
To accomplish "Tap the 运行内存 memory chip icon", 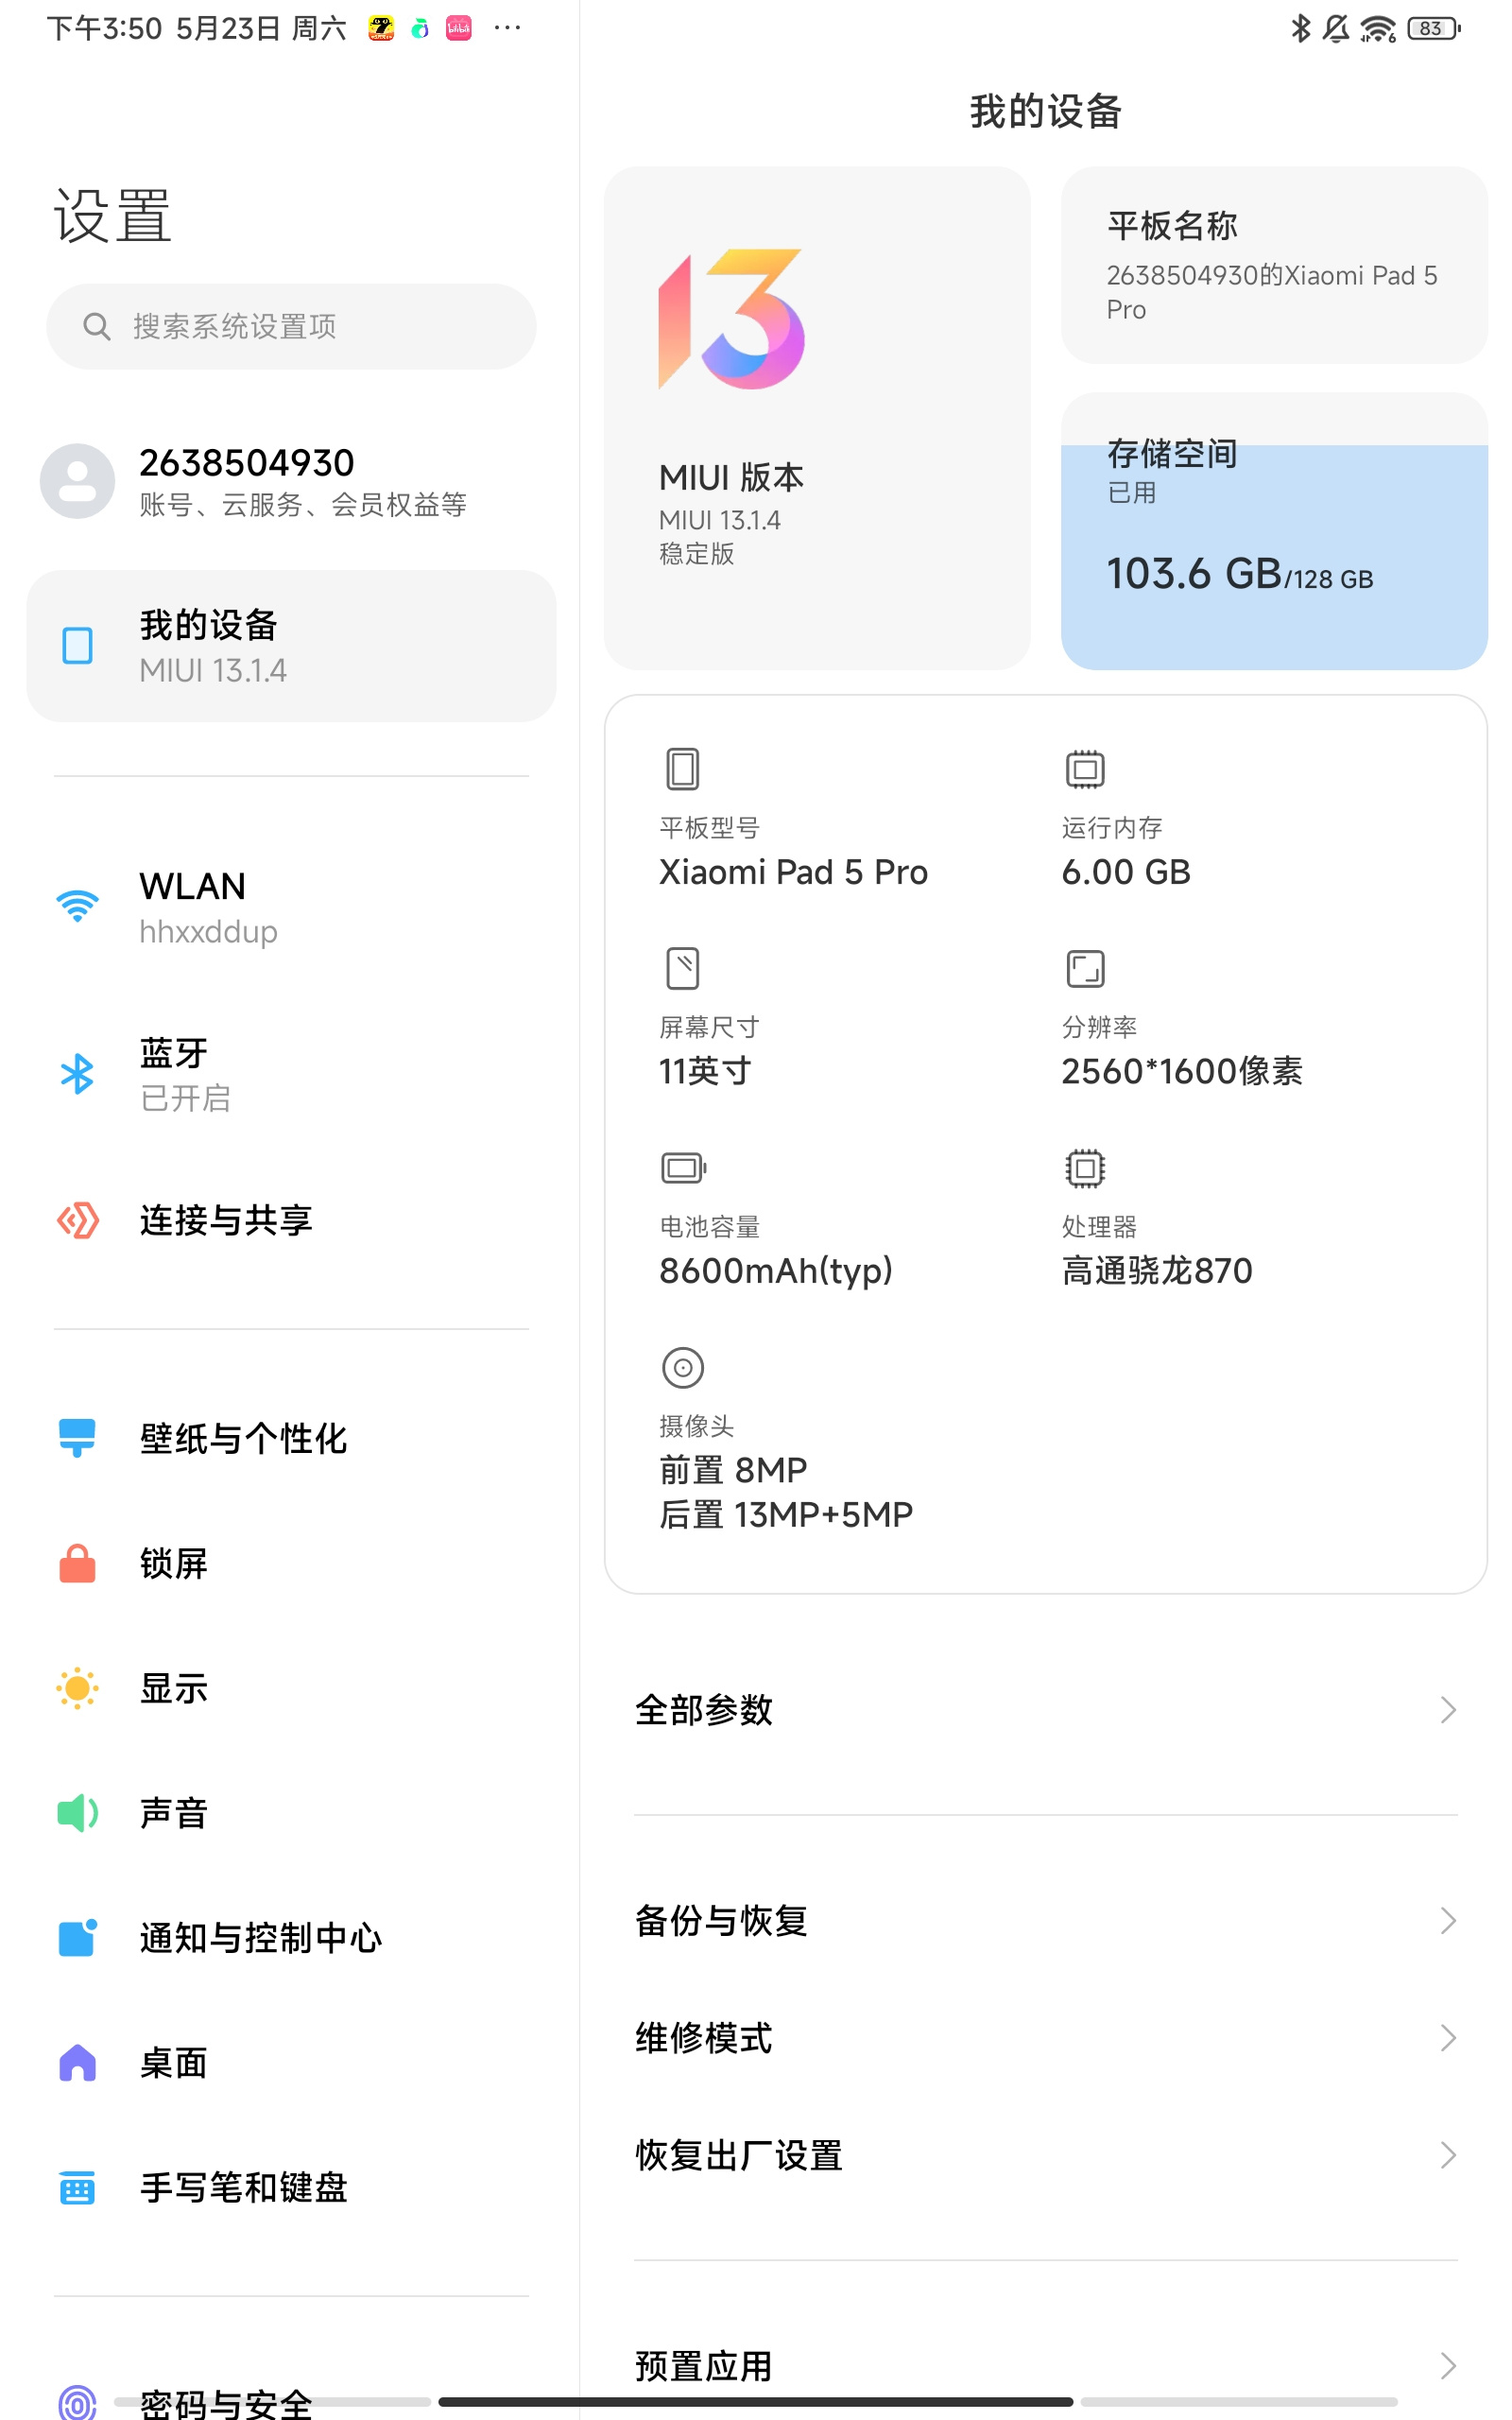I will pos(1085,769).
